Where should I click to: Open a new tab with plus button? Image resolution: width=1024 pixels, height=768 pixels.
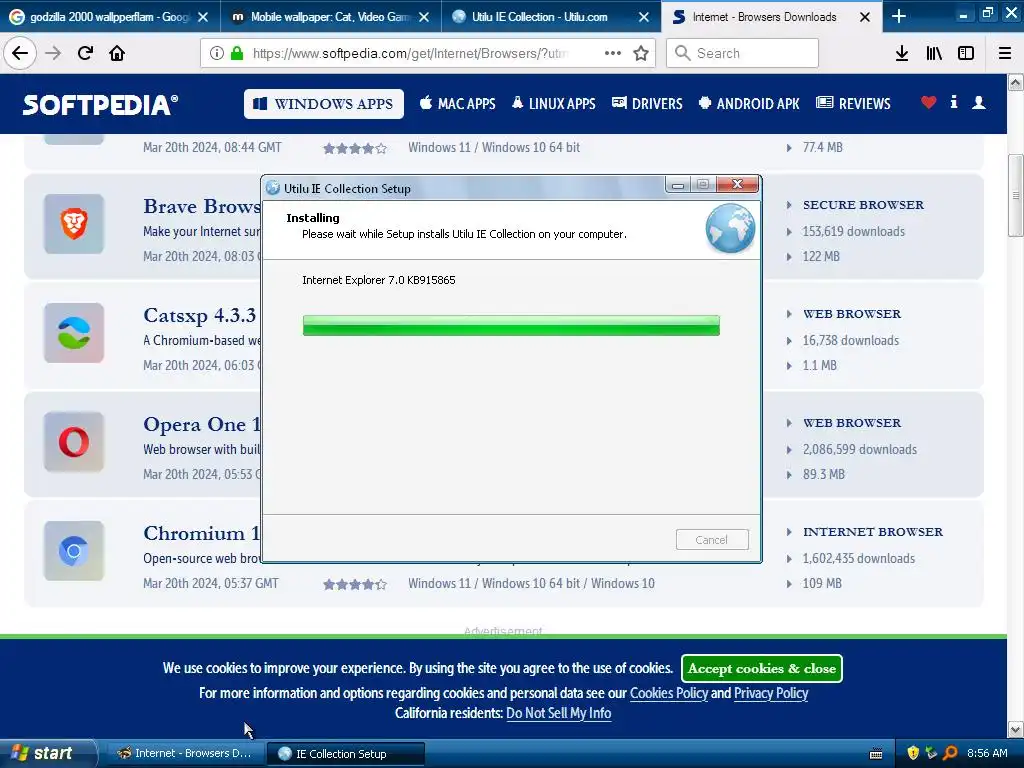click(x=899, y=16)
